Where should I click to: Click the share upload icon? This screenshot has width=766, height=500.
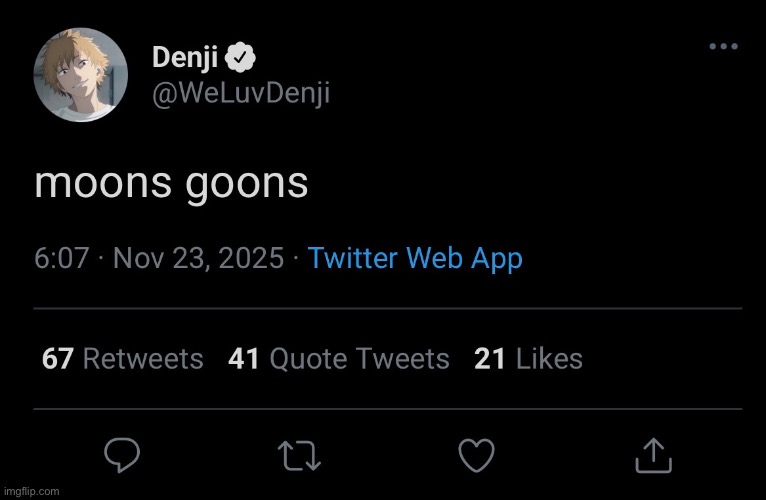pos(653,456)
